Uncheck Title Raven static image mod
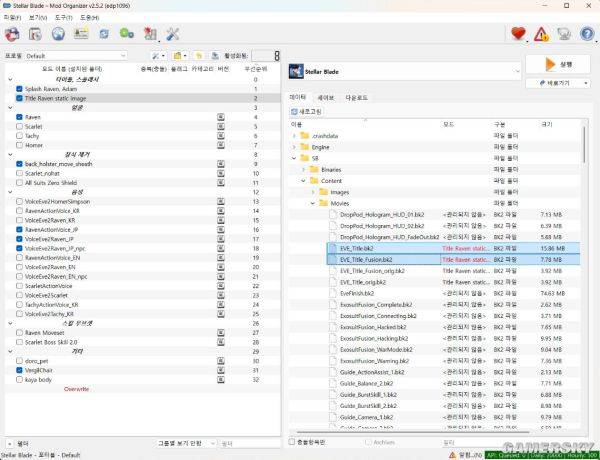600x460 pixels. [x=20, y=98]
